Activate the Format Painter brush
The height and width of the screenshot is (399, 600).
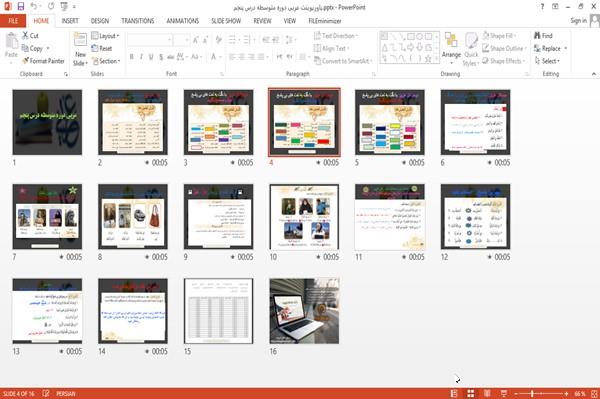click(x=43, y=61)
